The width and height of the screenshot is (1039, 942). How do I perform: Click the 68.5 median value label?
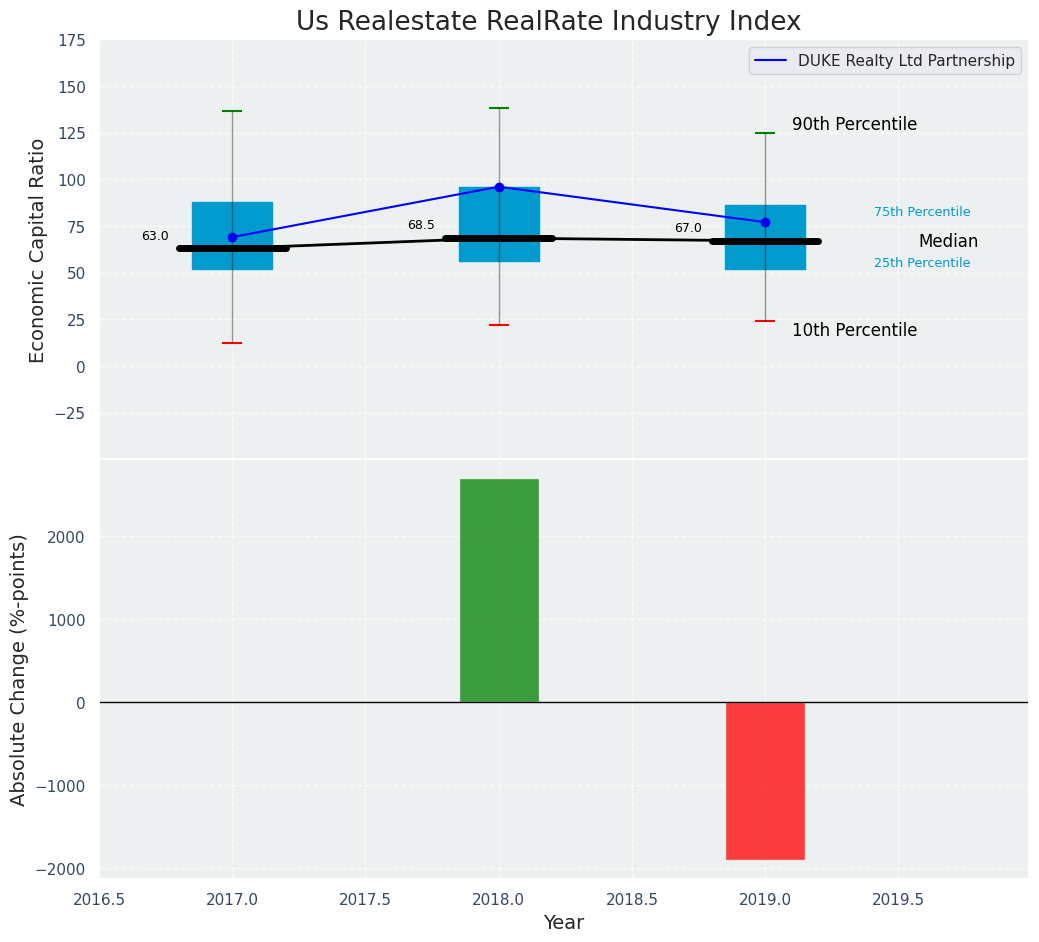pyautogui.click(x=421, y=225)
